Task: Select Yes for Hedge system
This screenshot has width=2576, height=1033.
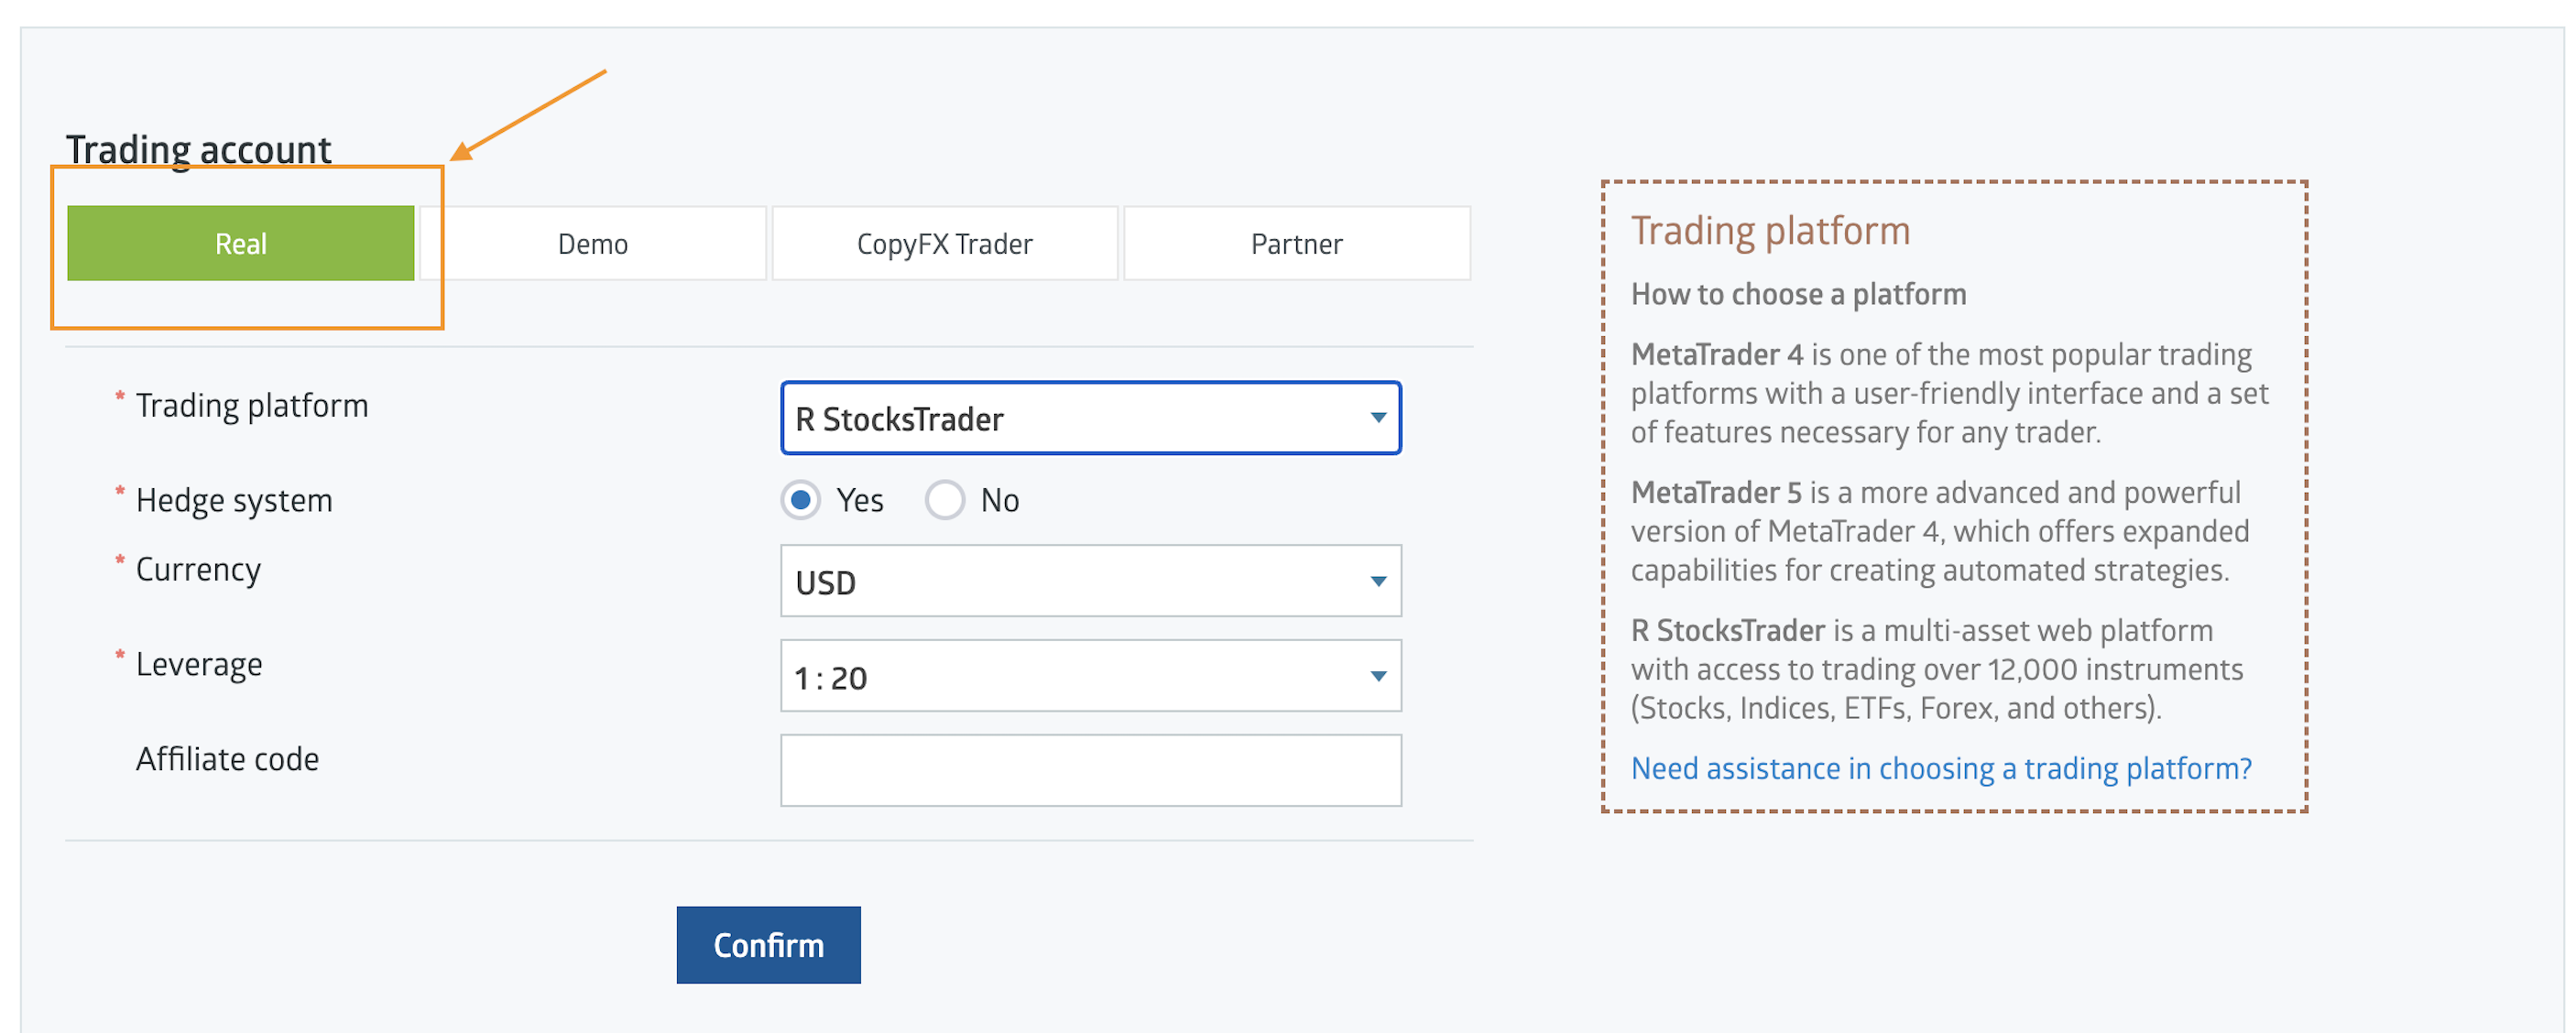Action: pyautogui.click(x=801, y=499)
